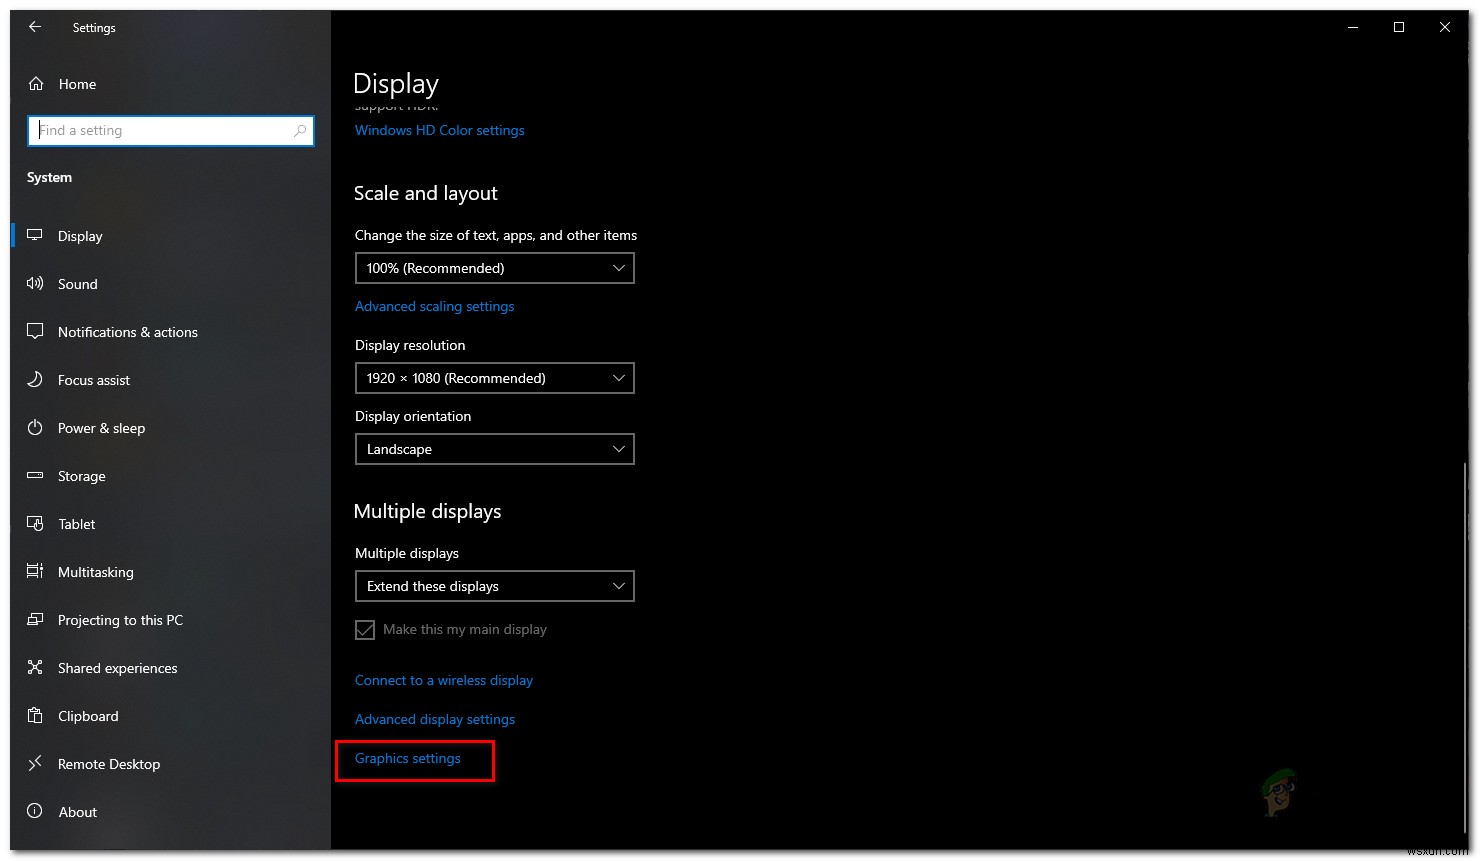Open the scaling percentage dropdown
Image resolution: width=1480 pixels, height=861 pixels.
[x=494, y=268]
